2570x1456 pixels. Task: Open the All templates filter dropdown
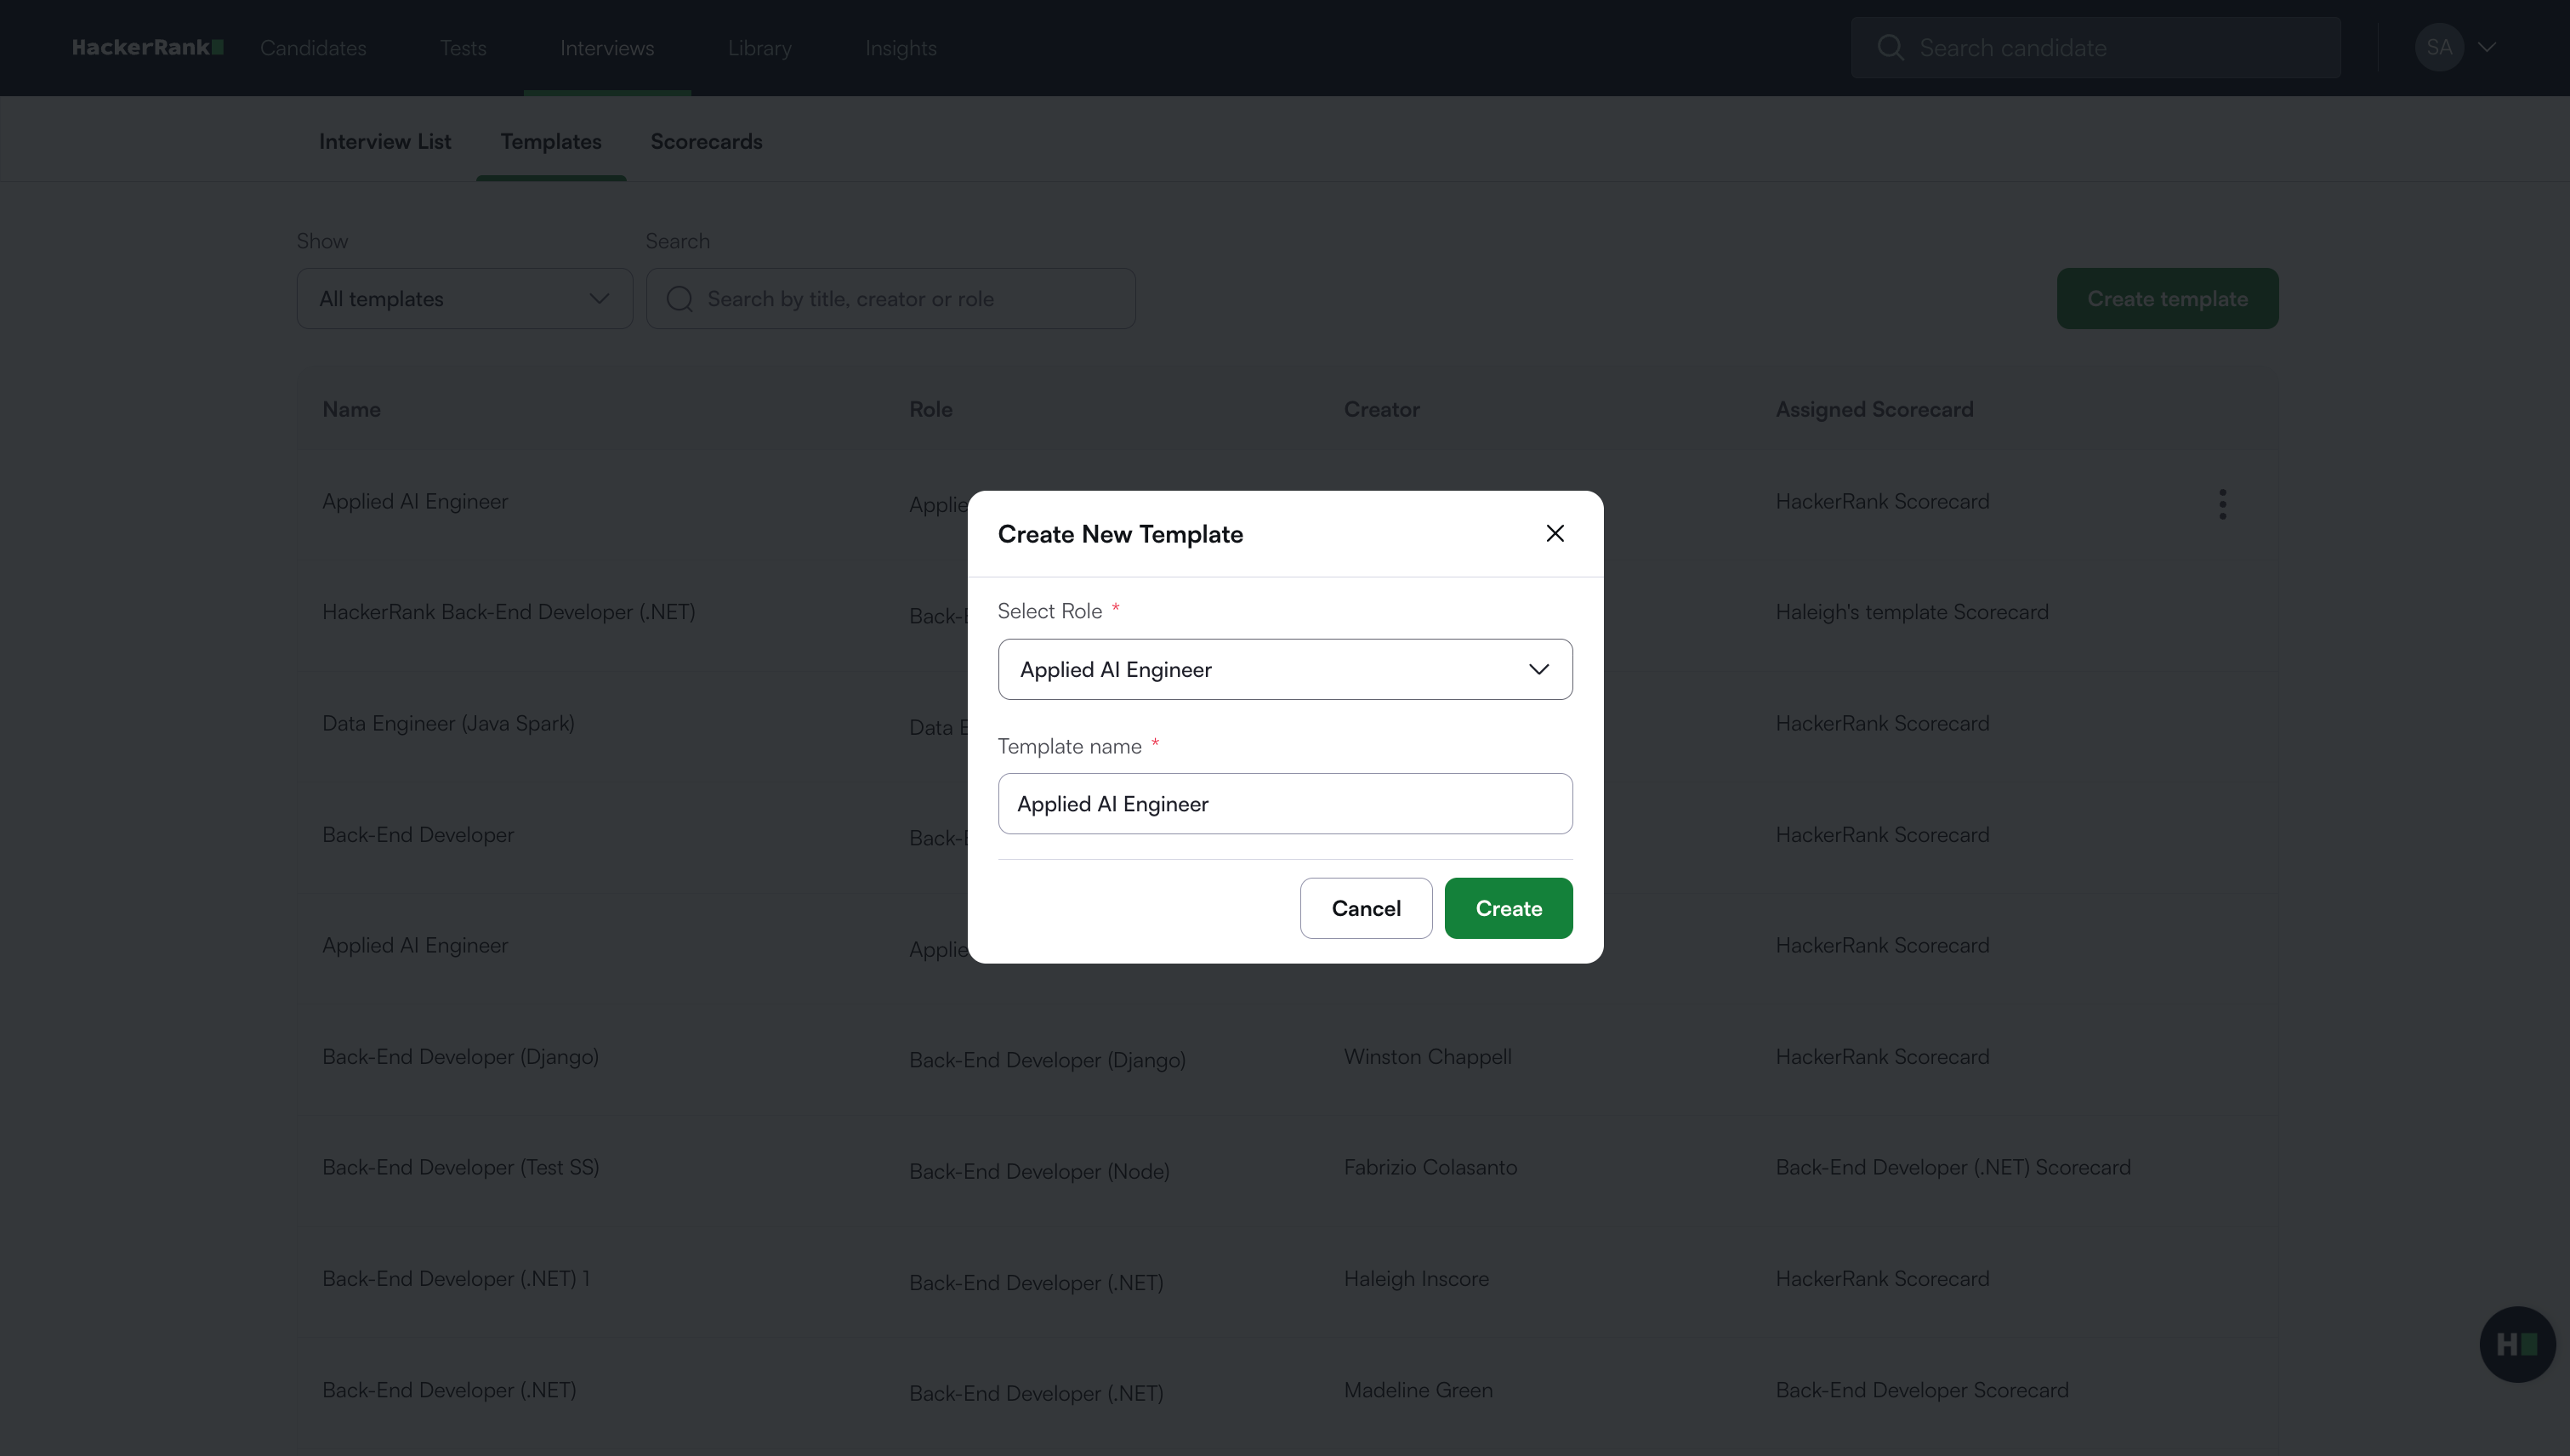pos(464,299)
